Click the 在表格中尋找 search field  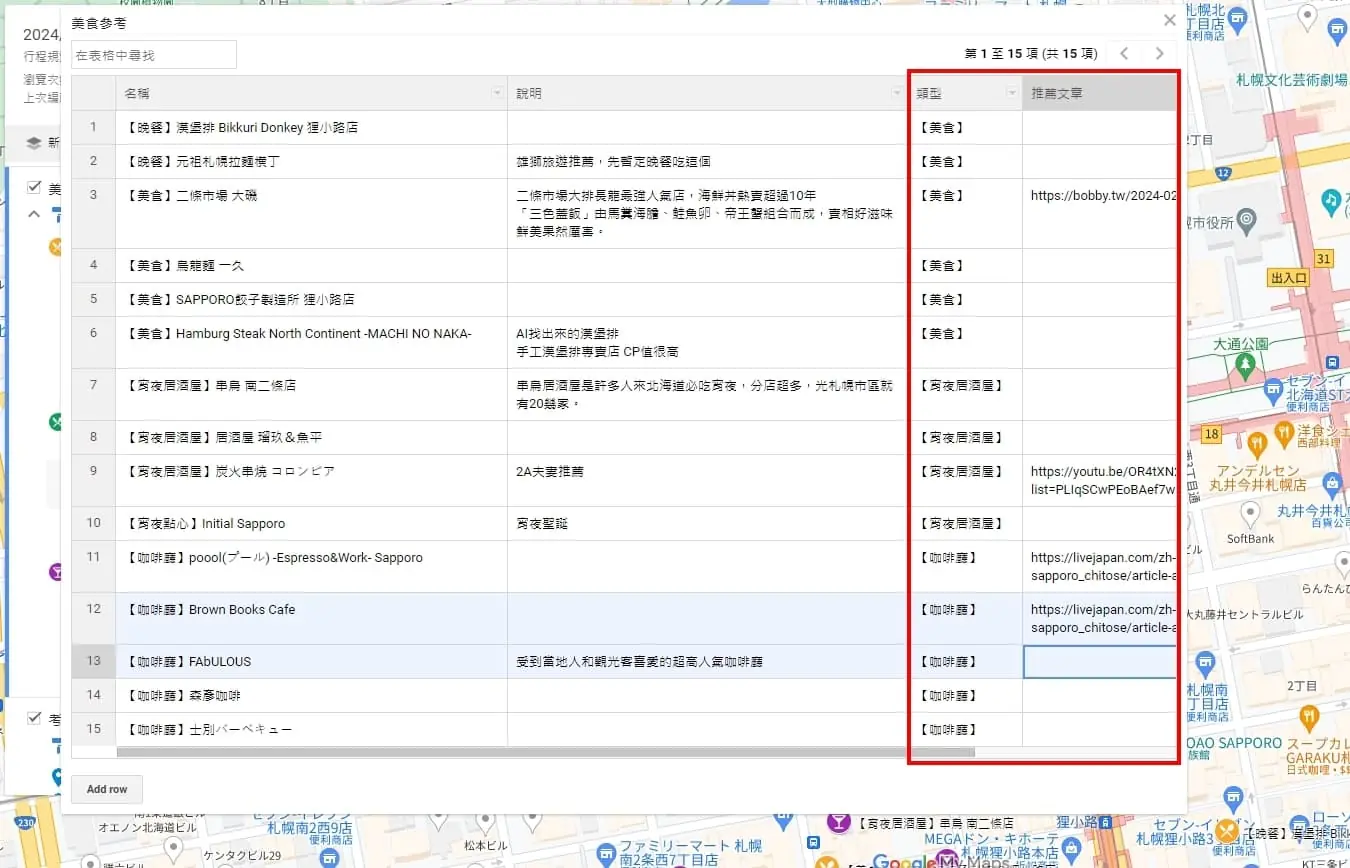[154, 55]
